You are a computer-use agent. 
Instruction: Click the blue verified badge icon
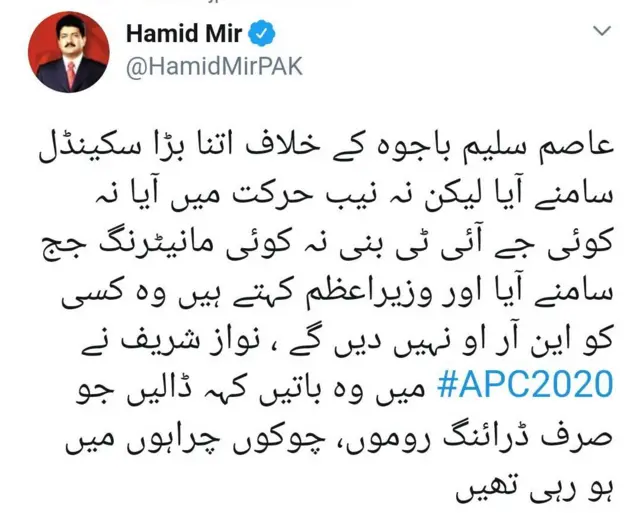[262, 34]
